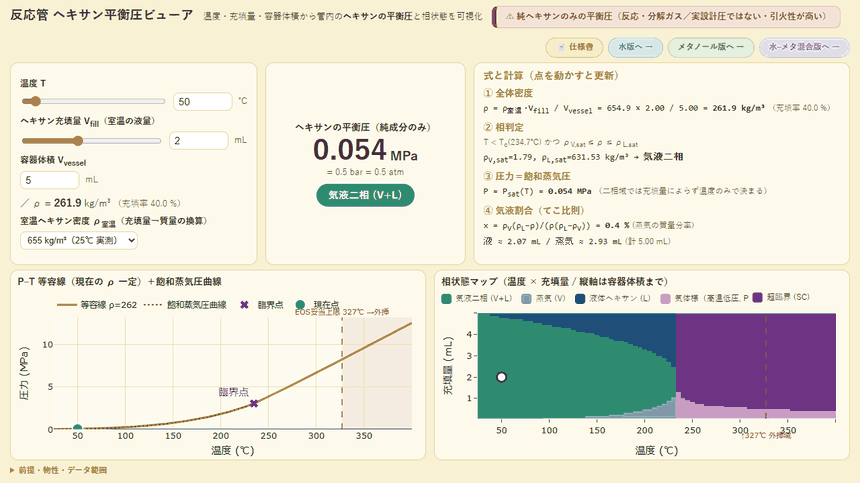The height and width of the screenshot is (483, 860).
Task: Toggle the 臨界点 legend marker
Action: point(261,305)
